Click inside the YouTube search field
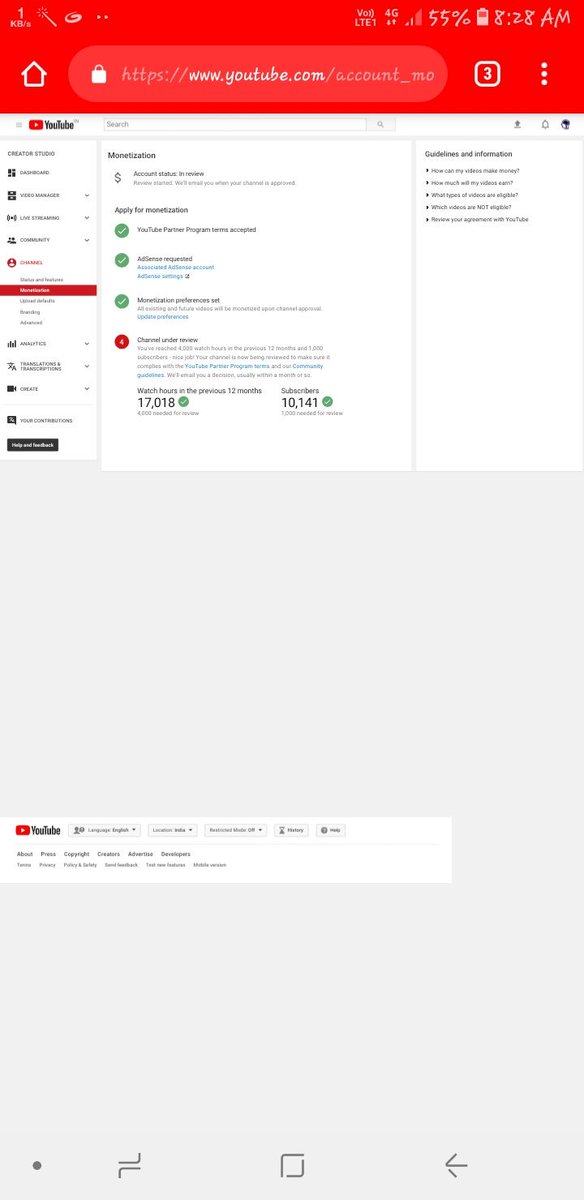Image resolution: width=584 pixels, height=1200 pixels. [234, 125]
